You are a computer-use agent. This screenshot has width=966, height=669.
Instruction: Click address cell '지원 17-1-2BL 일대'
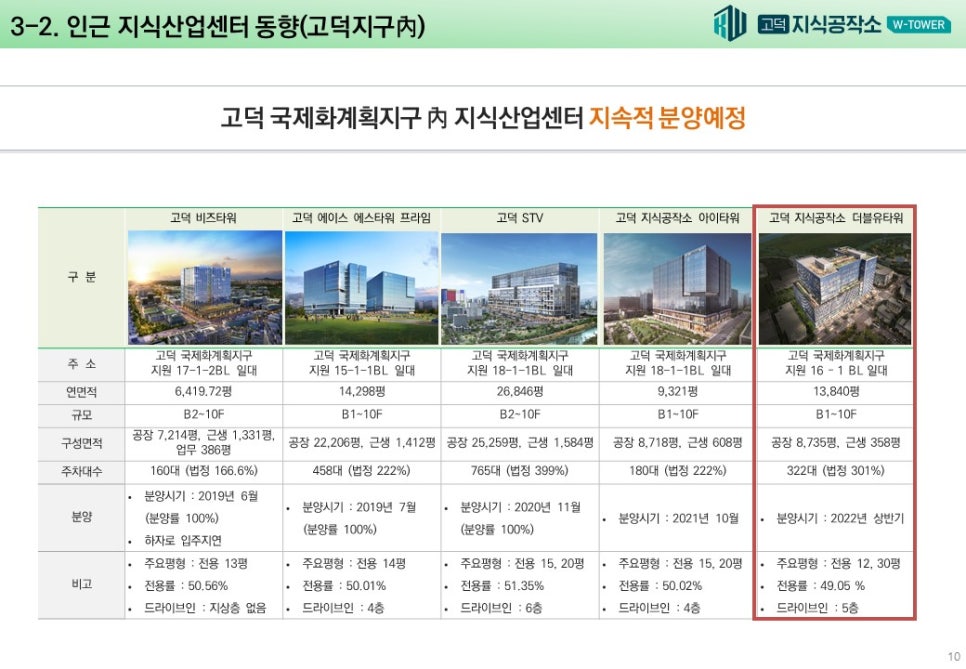point(204,371)
